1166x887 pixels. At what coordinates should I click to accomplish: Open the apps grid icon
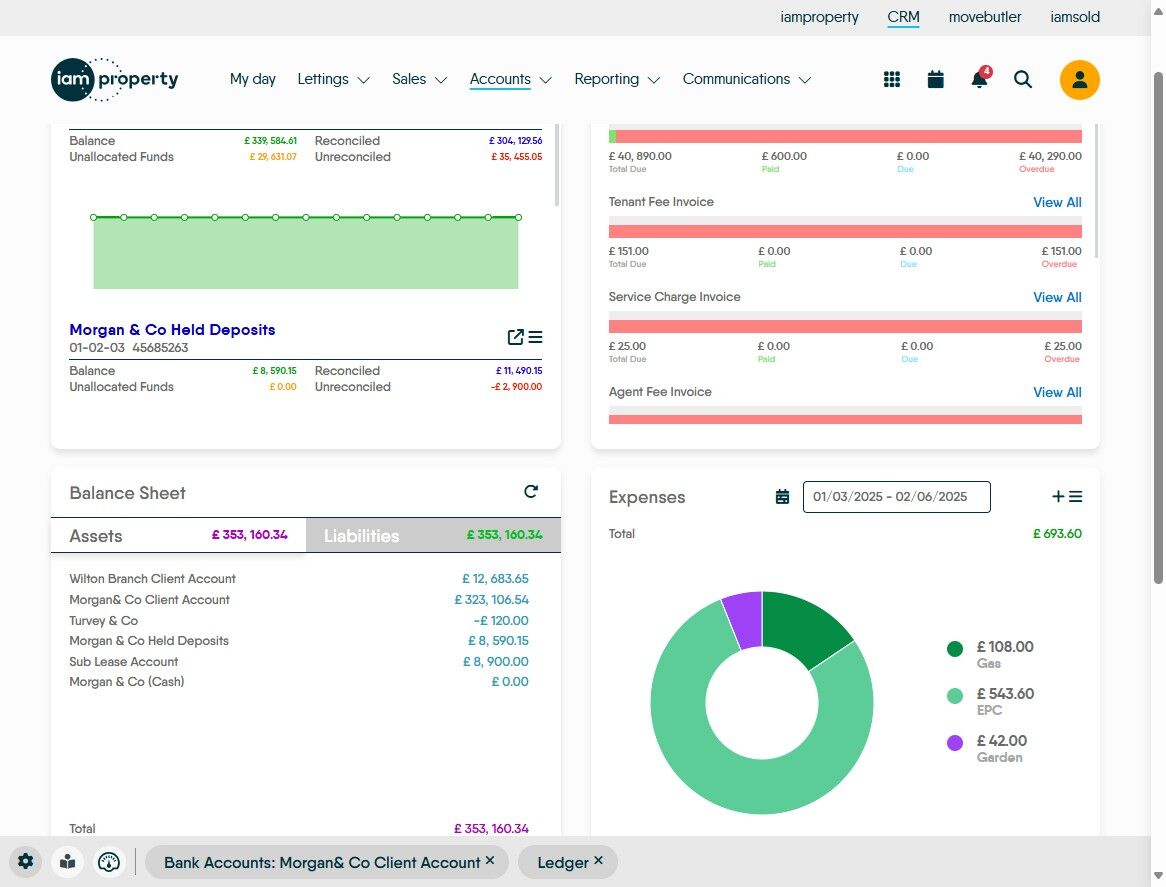(892, 80)
